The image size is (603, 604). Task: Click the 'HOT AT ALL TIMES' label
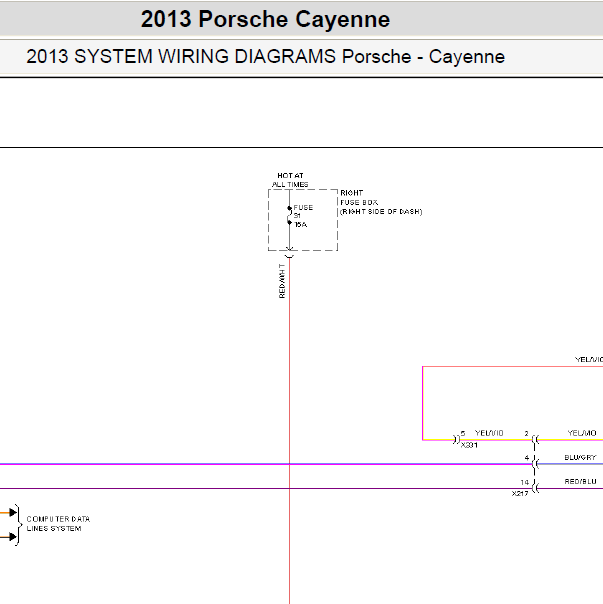(290, 180)
